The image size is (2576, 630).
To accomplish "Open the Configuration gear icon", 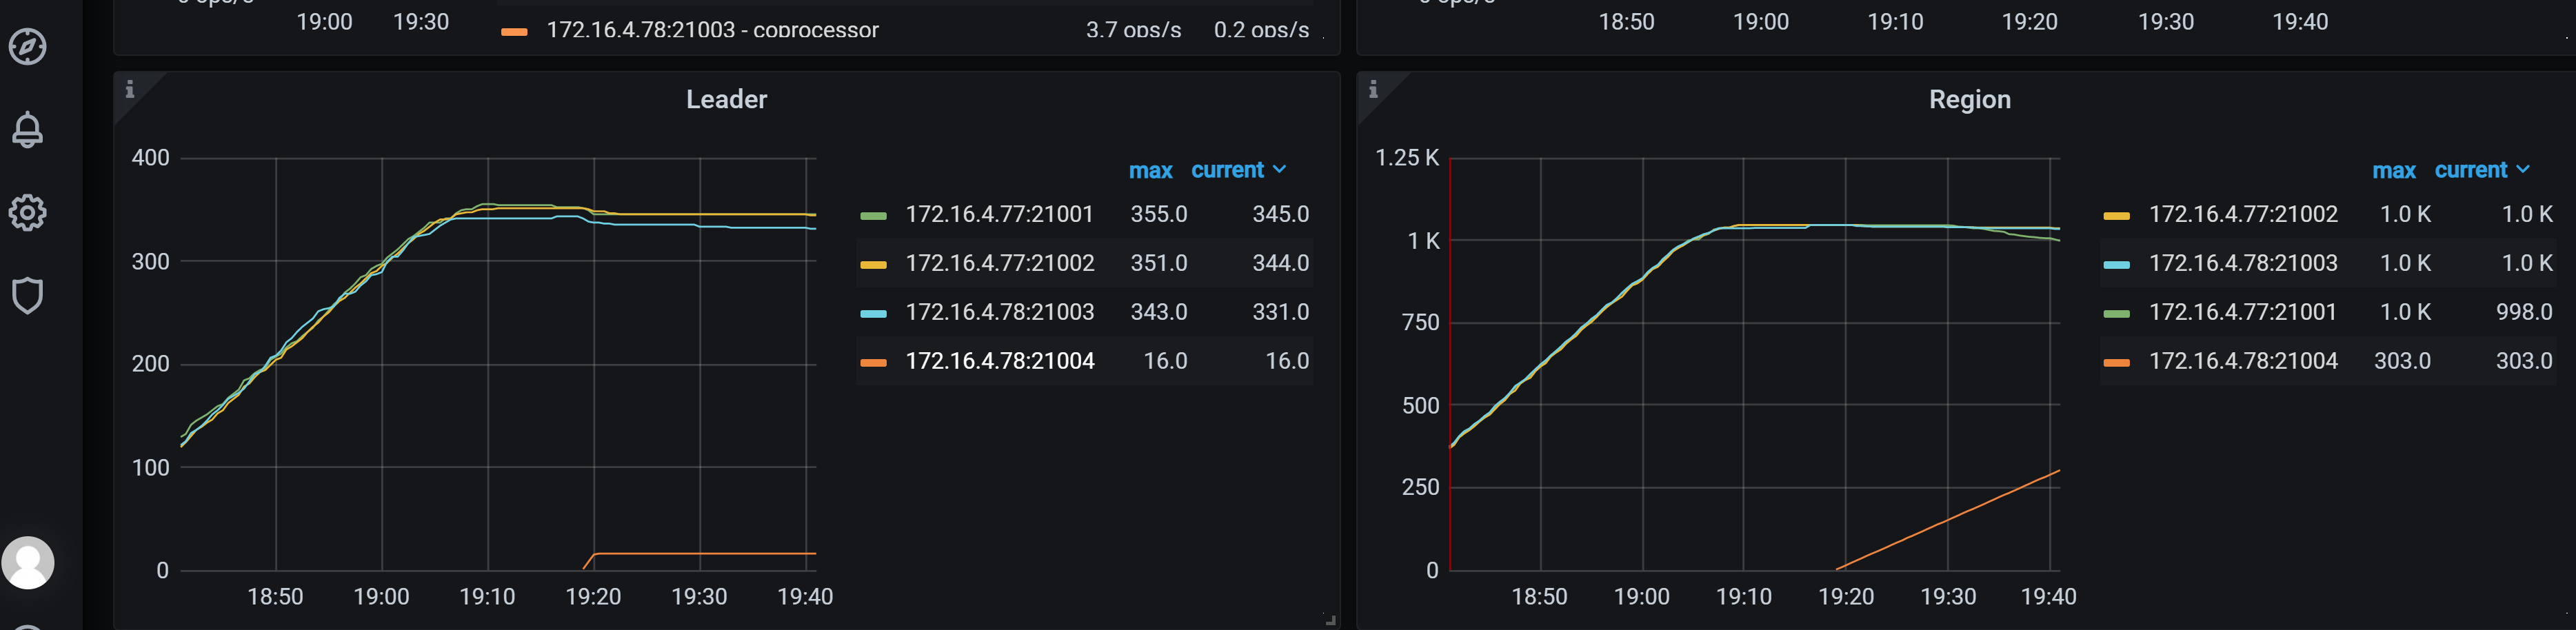I will (x=27, y=212).
